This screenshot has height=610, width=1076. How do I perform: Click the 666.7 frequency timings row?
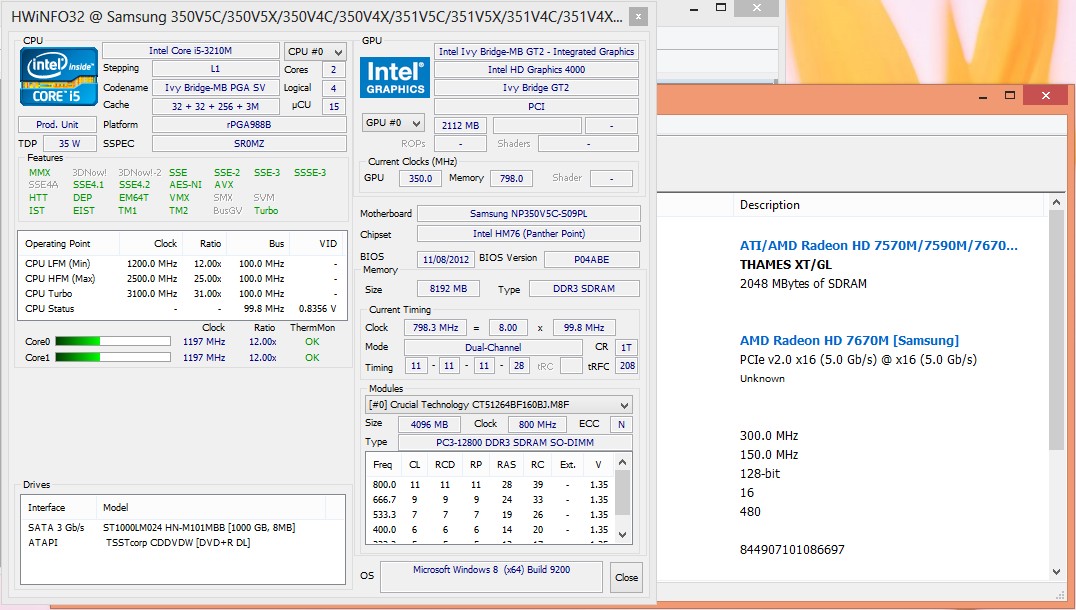(491, 500)
